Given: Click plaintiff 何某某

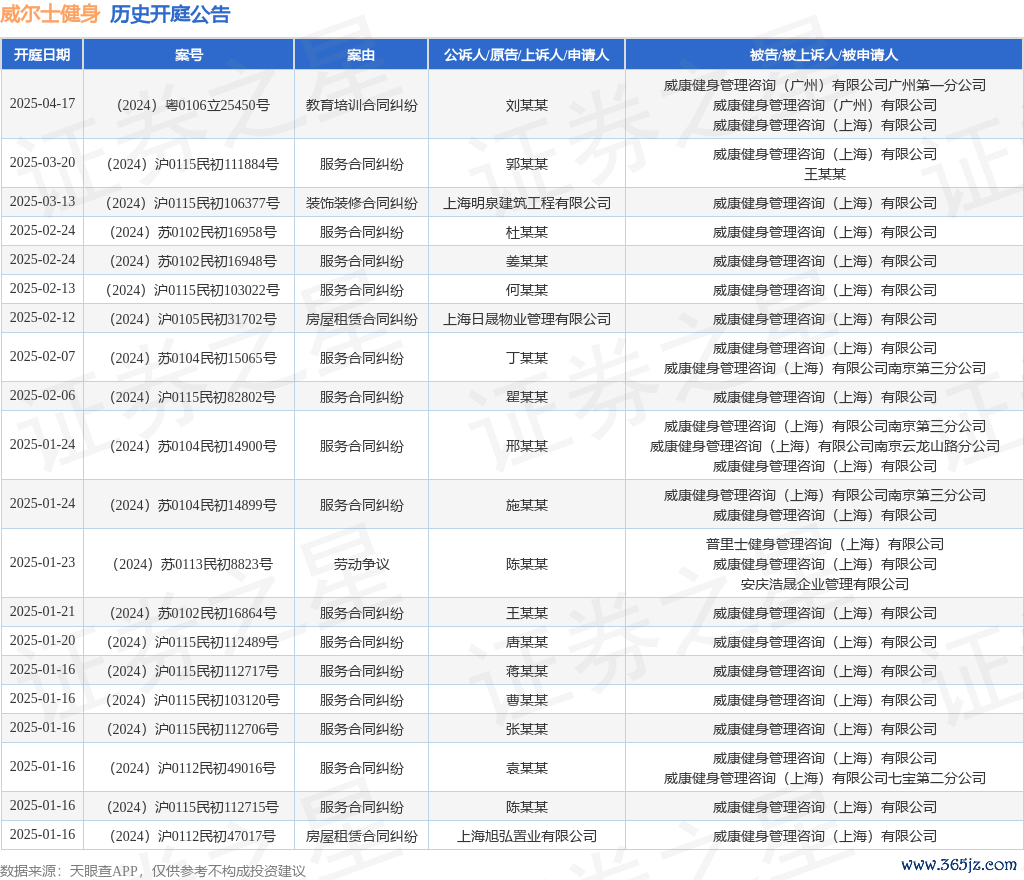Looking at the screenshot, I should click(526, 290).
